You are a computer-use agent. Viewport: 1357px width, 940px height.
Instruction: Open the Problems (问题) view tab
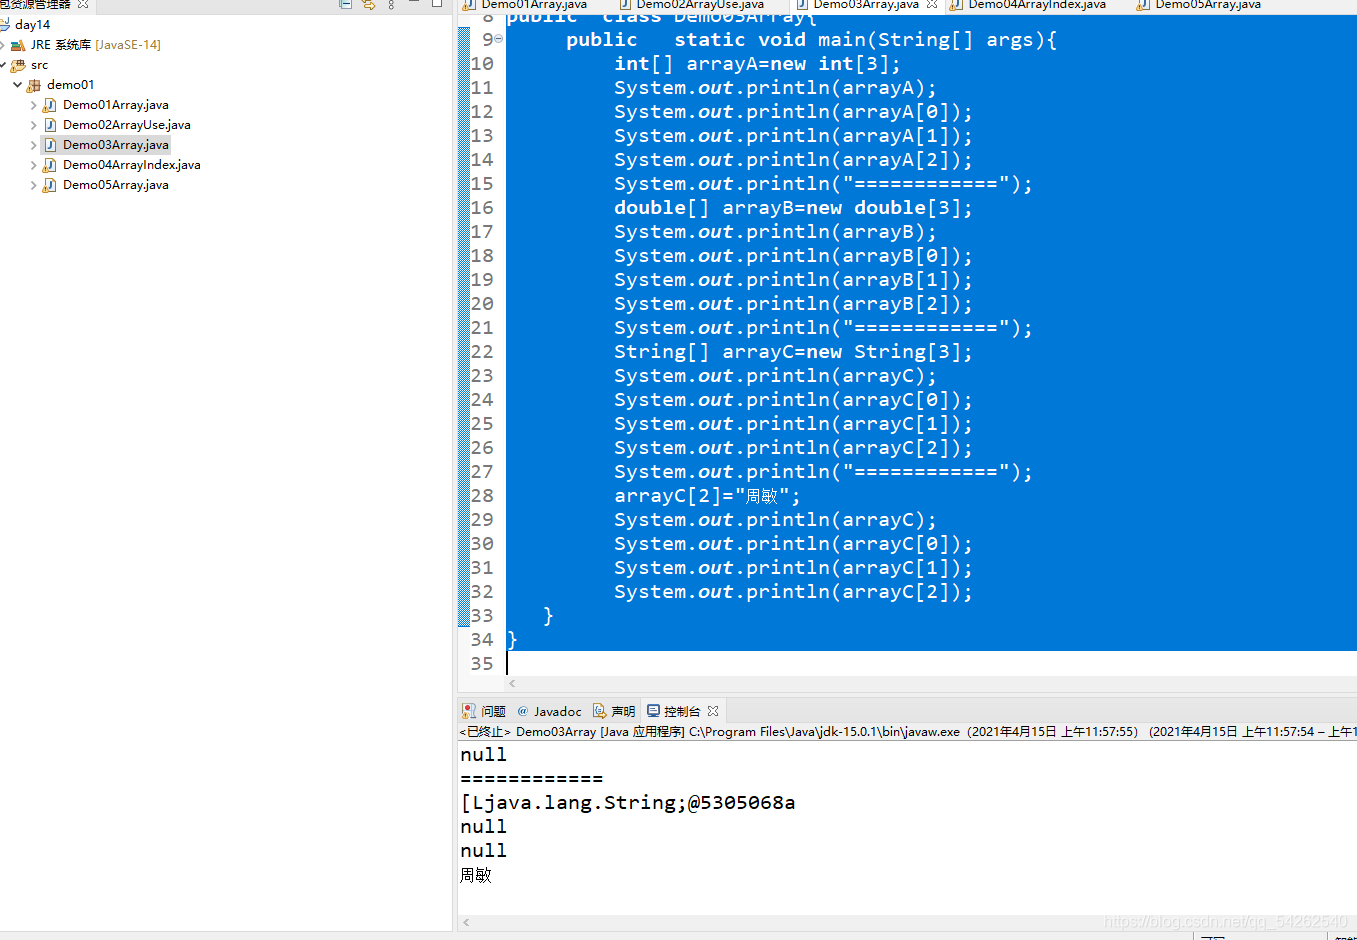tap(484, 711)
